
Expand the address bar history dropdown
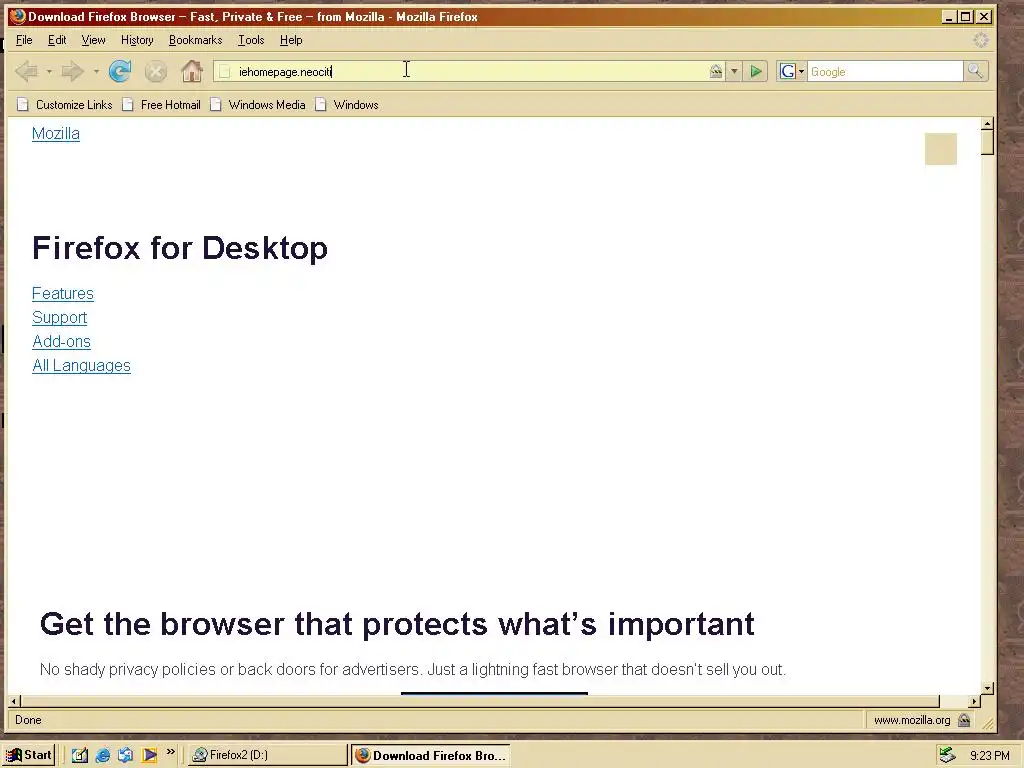(734, 72)
